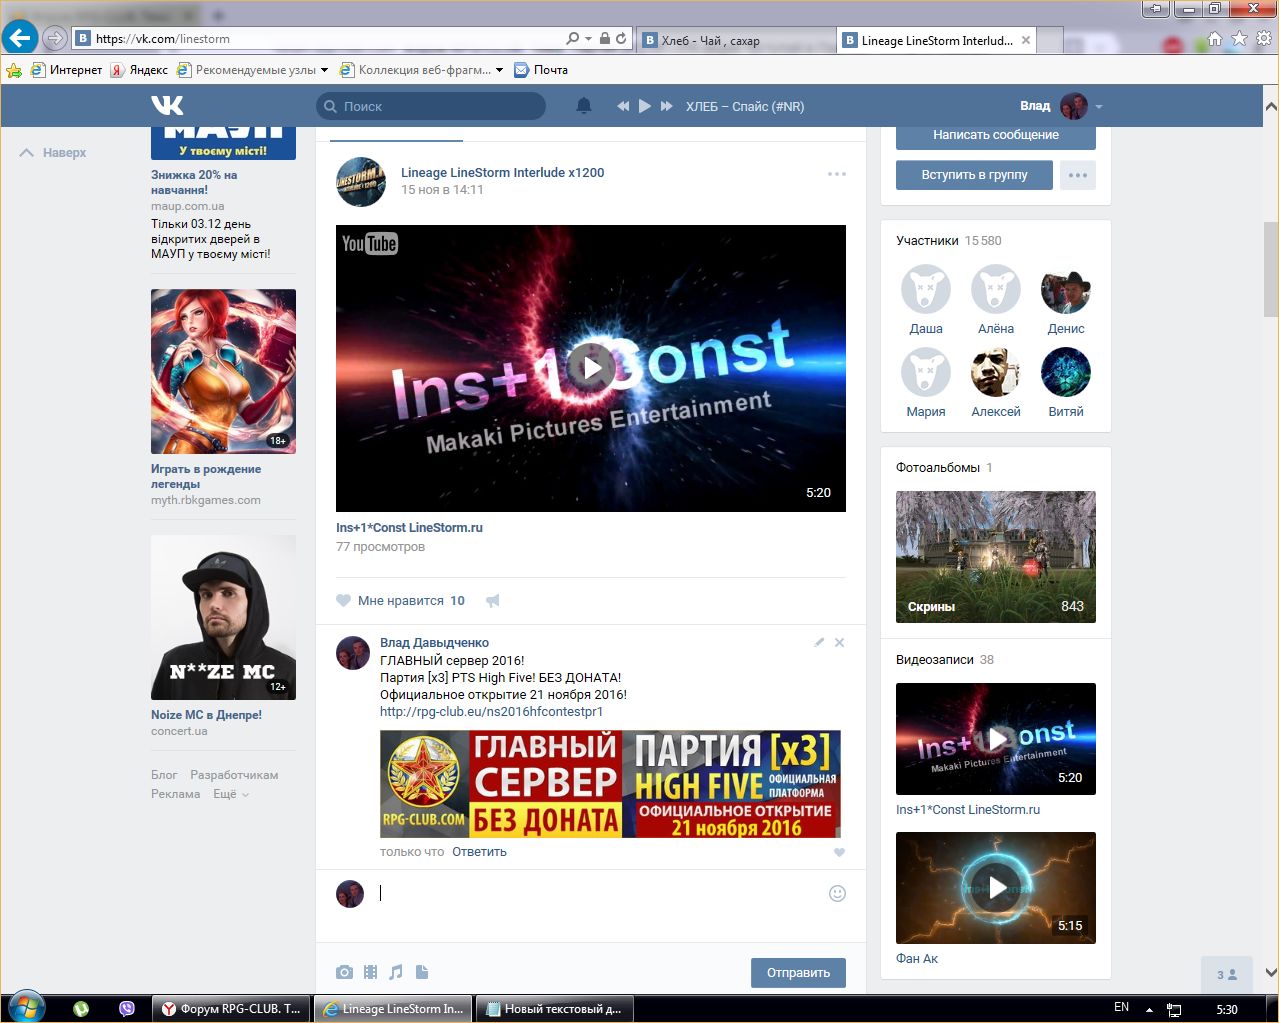Switch to Новый текстовый д... taskbar window
Screen dimensions: 1279x1023
[x=555, y=1009]
